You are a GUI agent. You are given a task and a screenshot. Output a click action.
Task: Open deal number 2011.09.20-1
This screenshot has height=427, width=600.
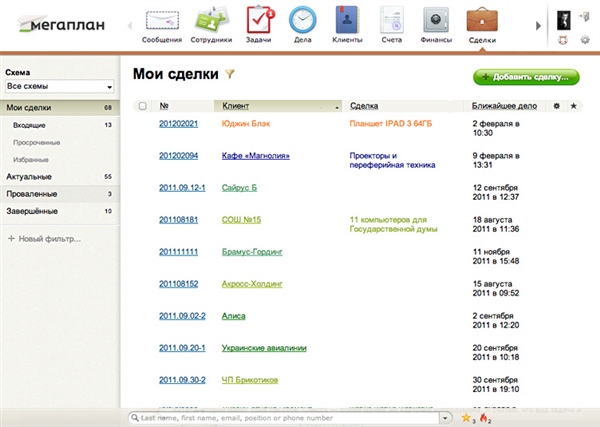(x=182, y=348)
